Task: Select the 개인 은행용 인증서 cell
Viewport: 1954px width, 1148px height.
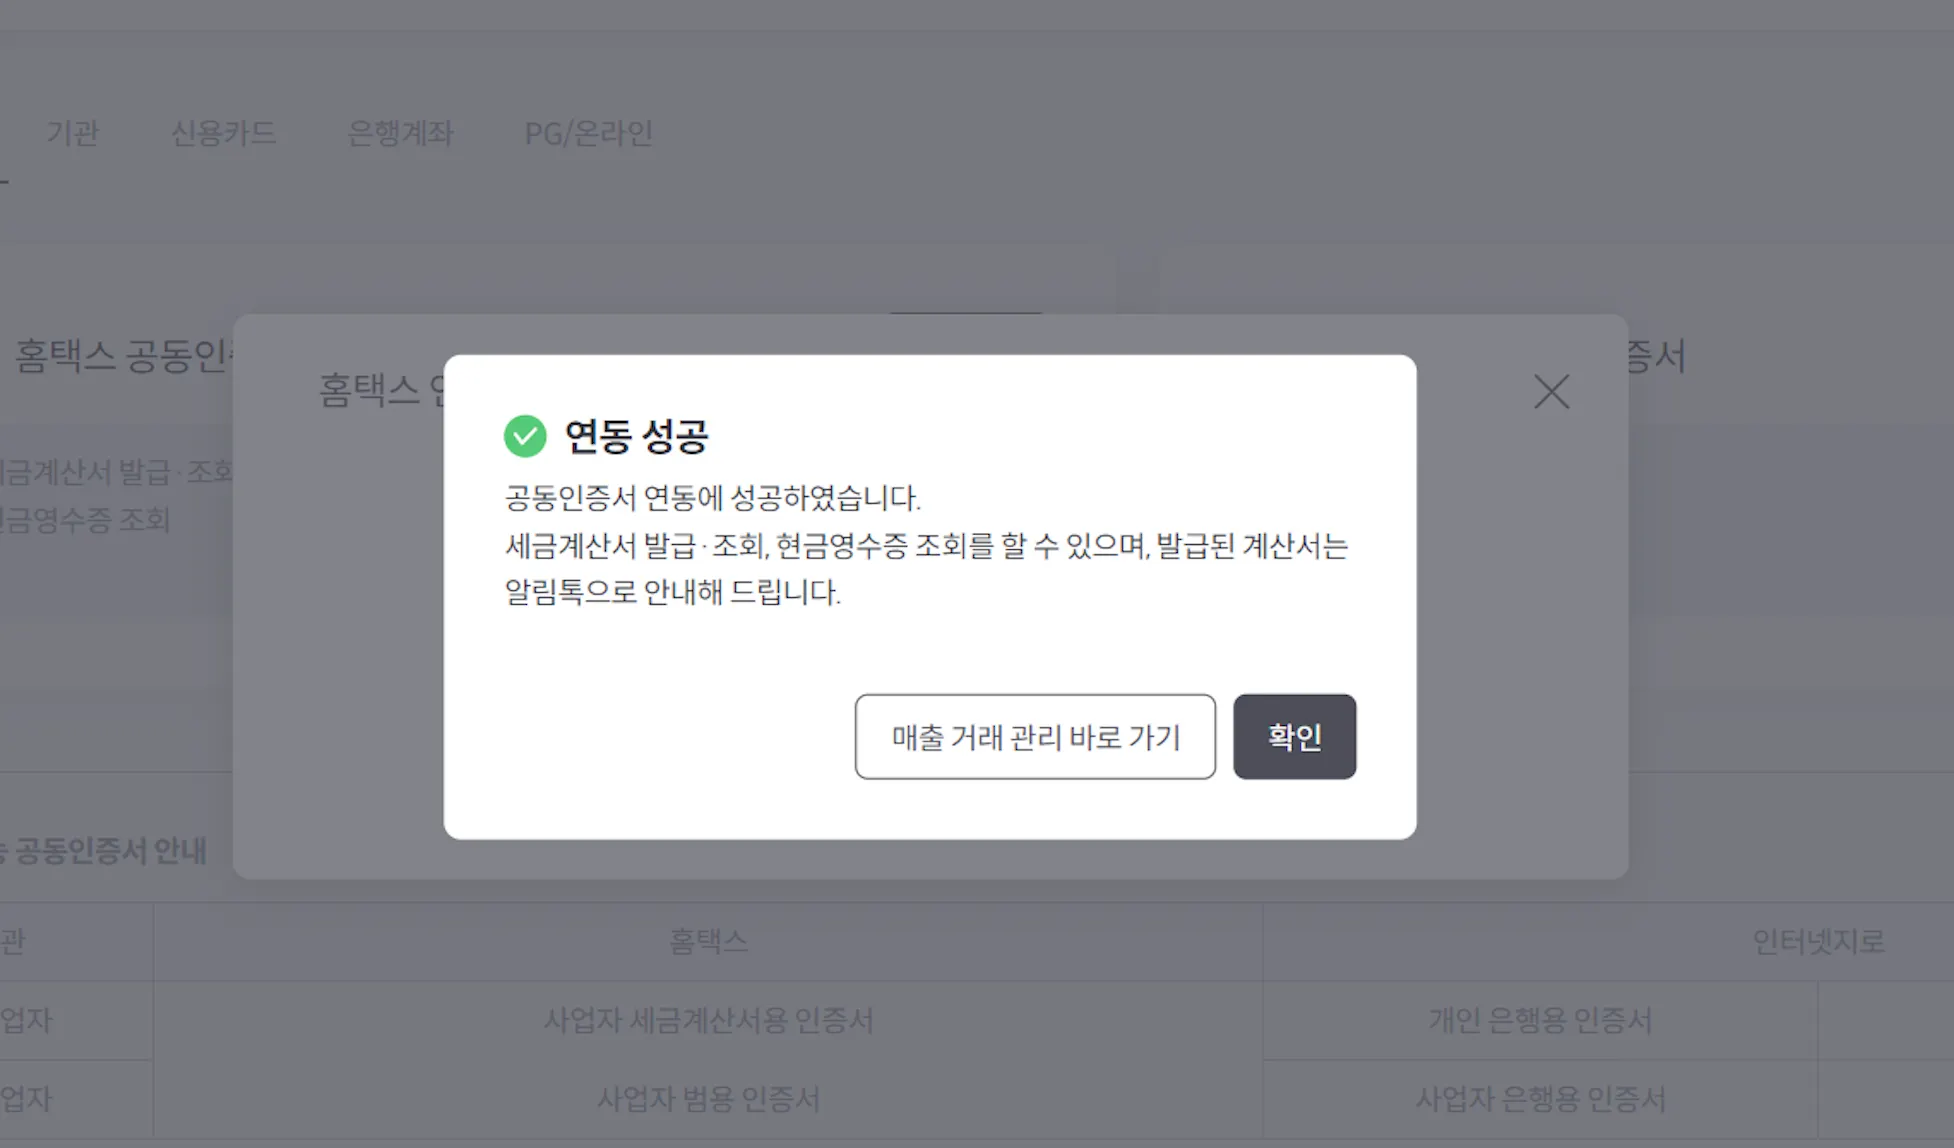Action: click(1539, 1020)
